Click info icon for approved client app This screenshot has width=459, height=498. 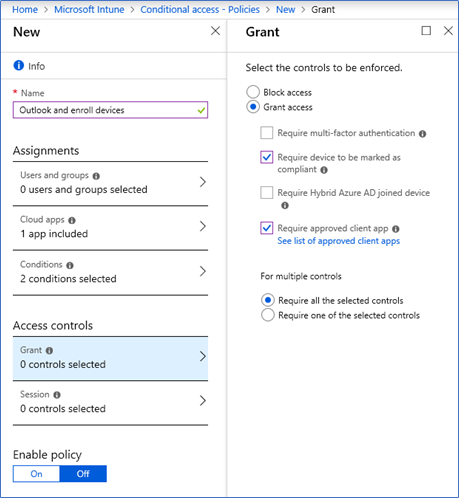[396, 229]
